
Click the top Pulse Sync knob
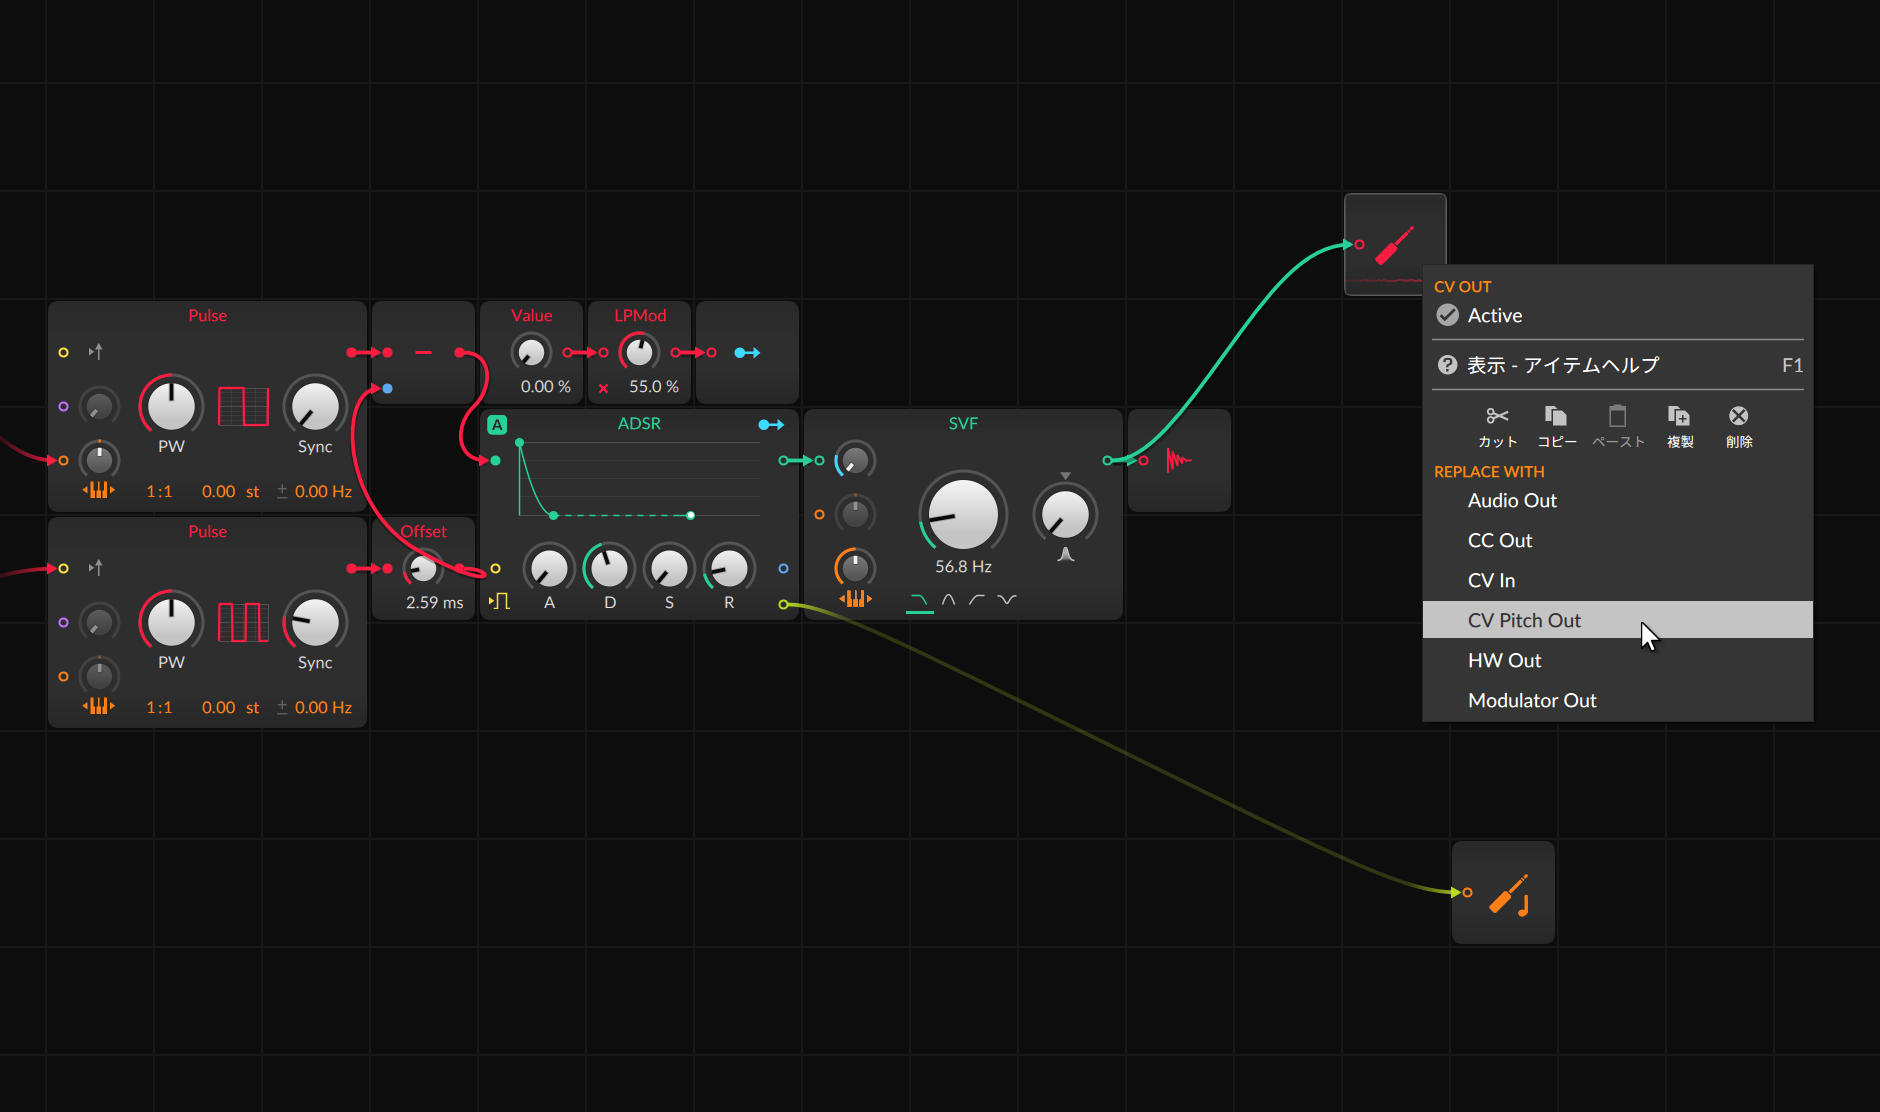315,406
